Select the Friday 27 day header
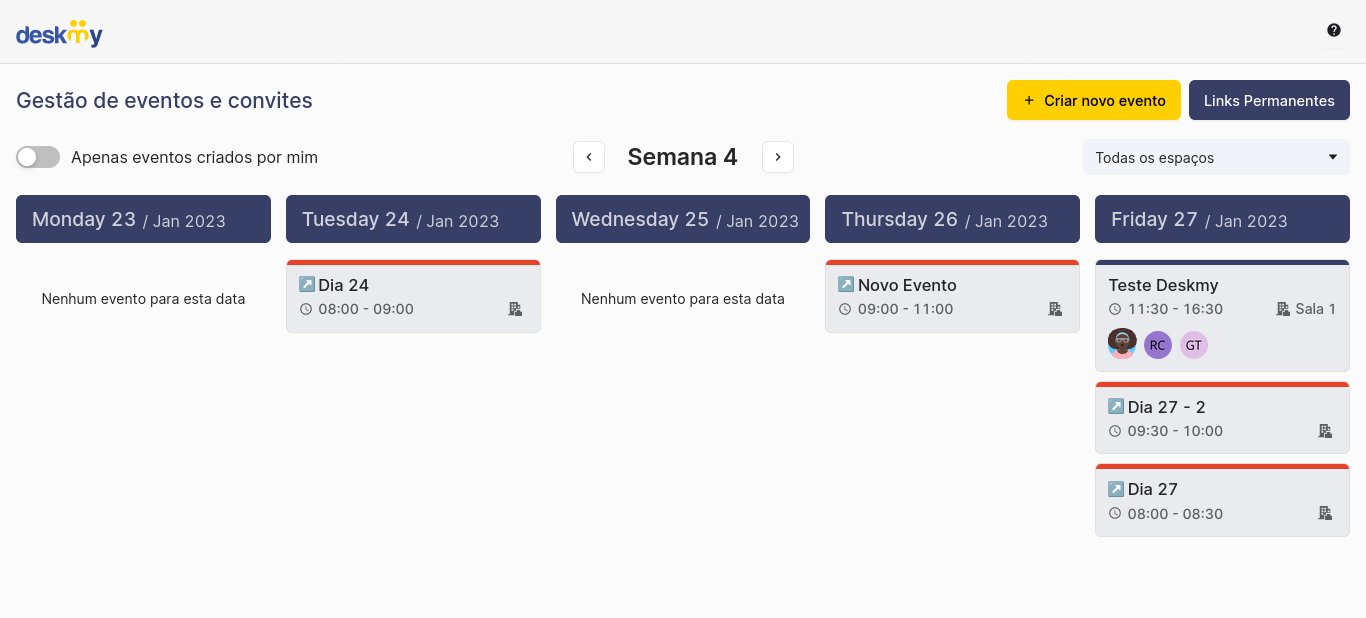The width and height of the screenshot is (1366, 618). pos(1222,219)
